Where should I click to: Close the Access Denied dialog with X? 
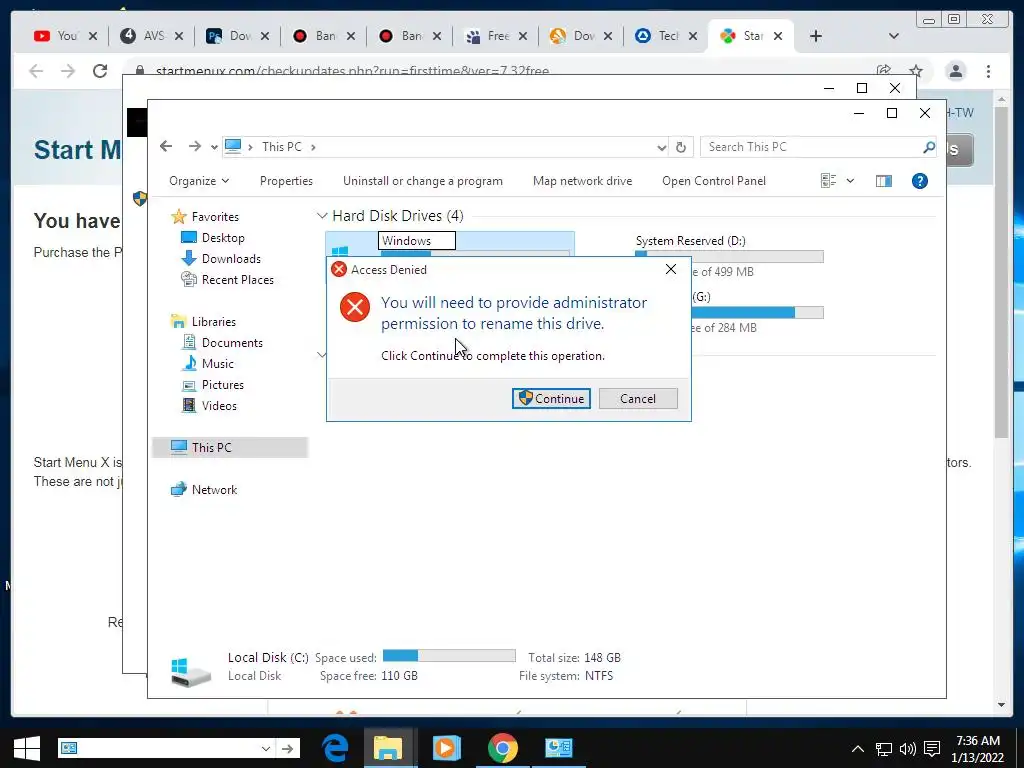coord(671,269)
